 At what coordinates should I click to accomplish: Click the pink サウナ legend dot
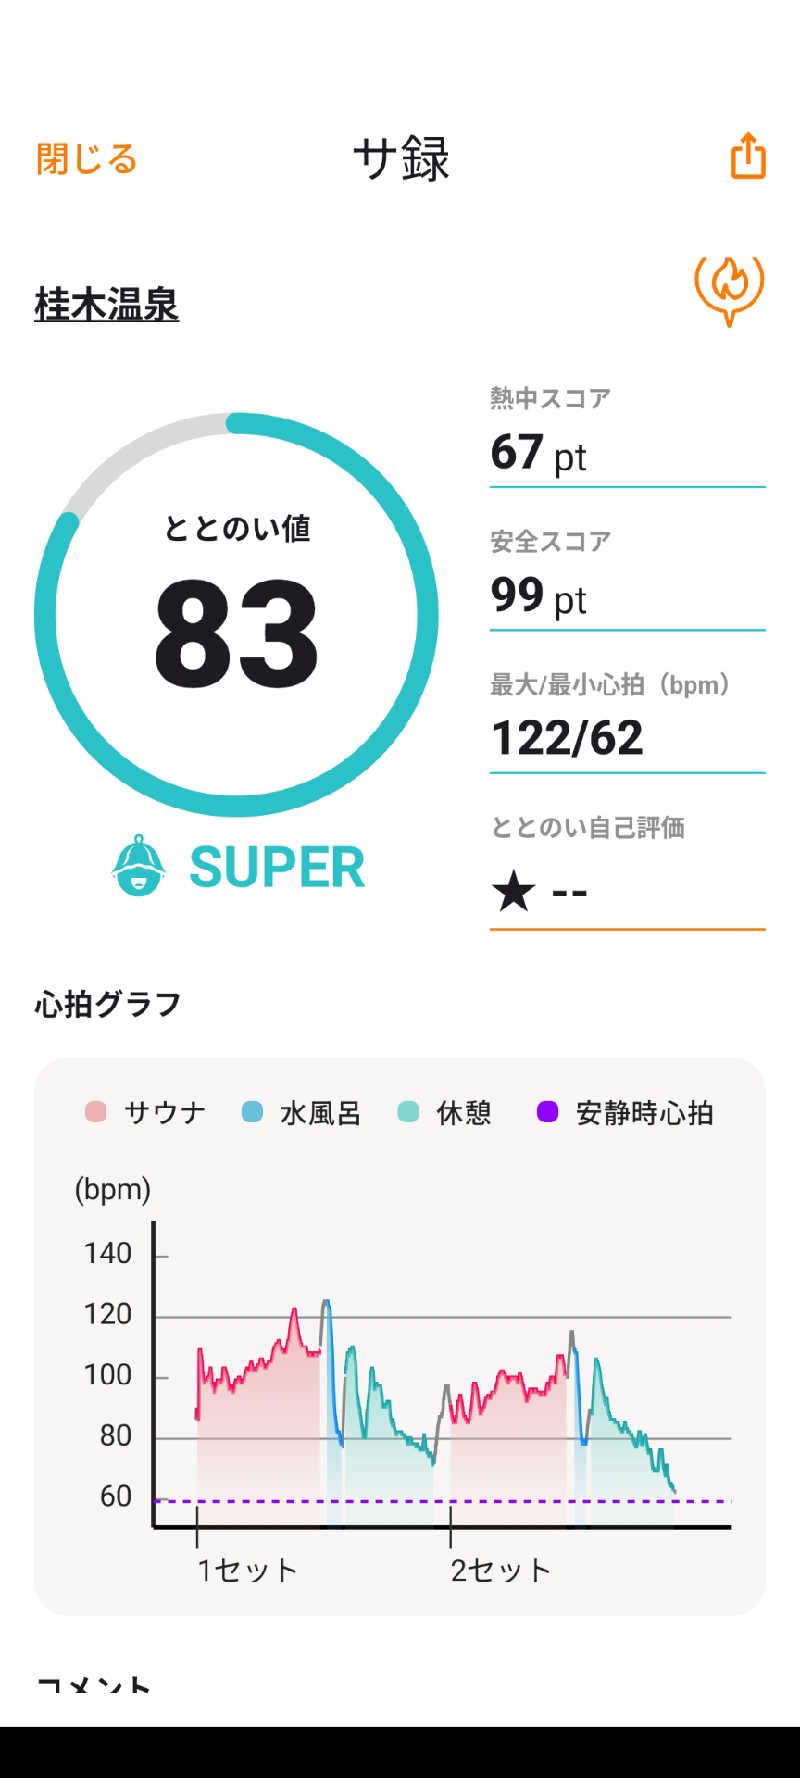pos(96,1112)
